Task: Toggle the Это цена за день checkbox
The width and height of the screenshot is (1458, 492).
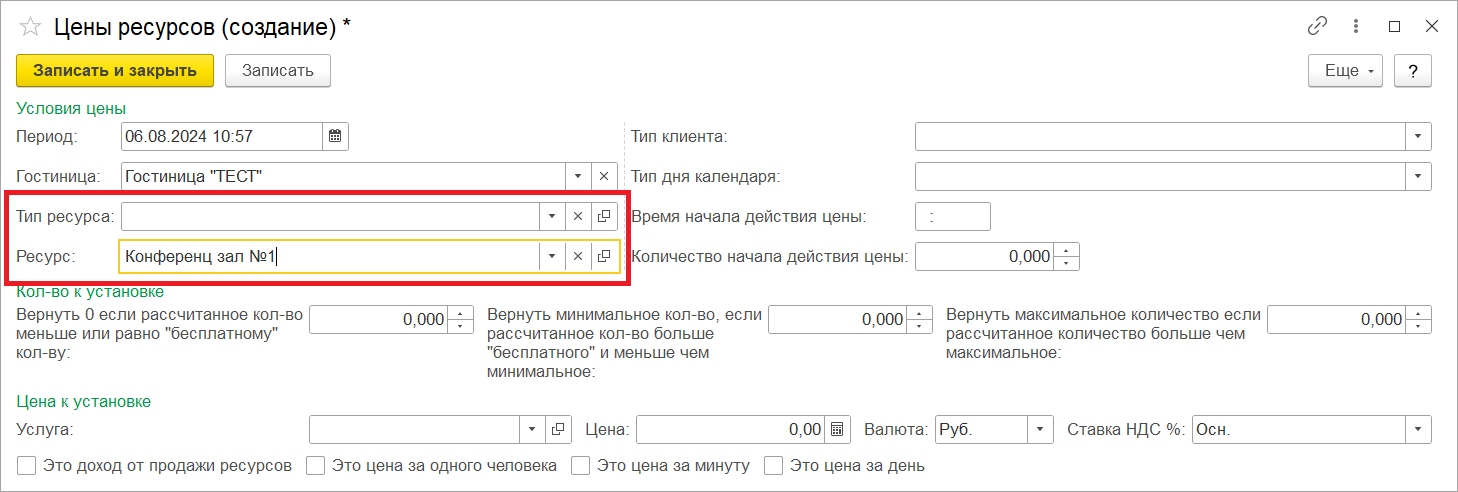Action: click(x=773, y=465)
